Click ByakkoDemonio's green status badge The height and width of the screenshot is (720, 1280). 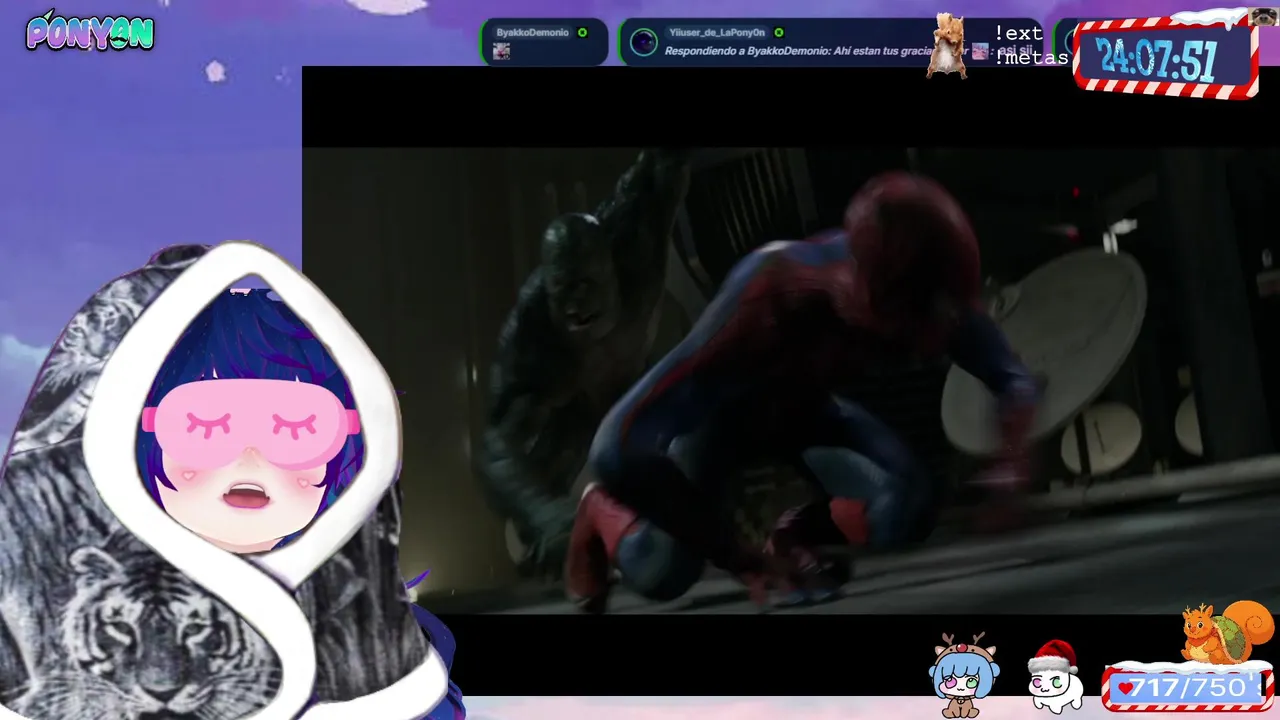click(582, 33)
